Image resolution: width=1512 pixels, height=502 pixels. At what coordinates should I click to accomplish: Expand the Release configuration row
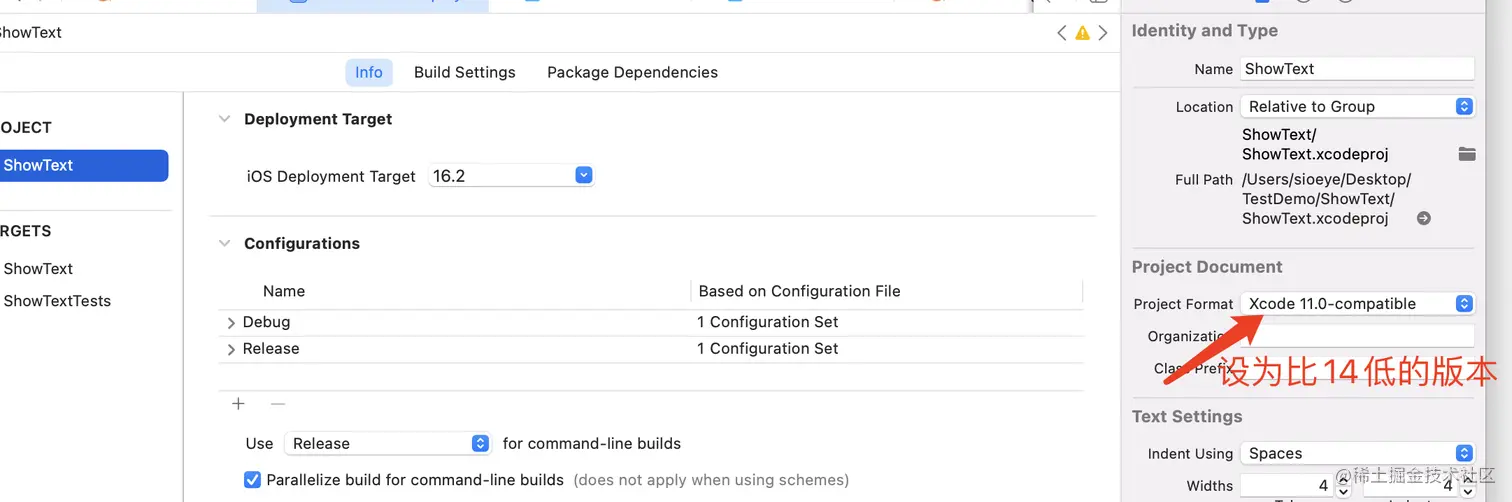pyautogui.click(x=231, y=349)
